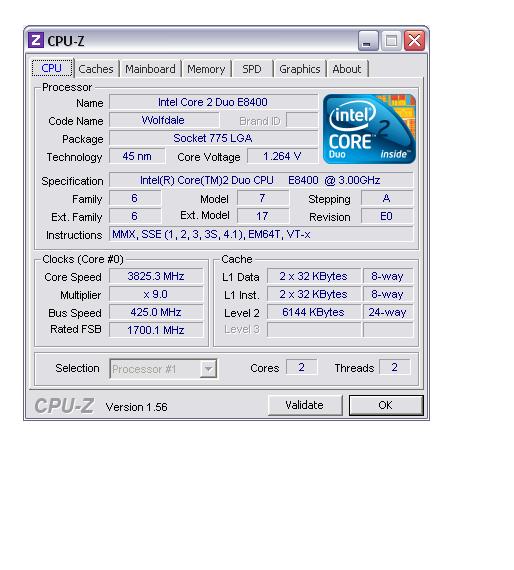
Task: Switch to the Memory tab
Action: pos(206,69)
